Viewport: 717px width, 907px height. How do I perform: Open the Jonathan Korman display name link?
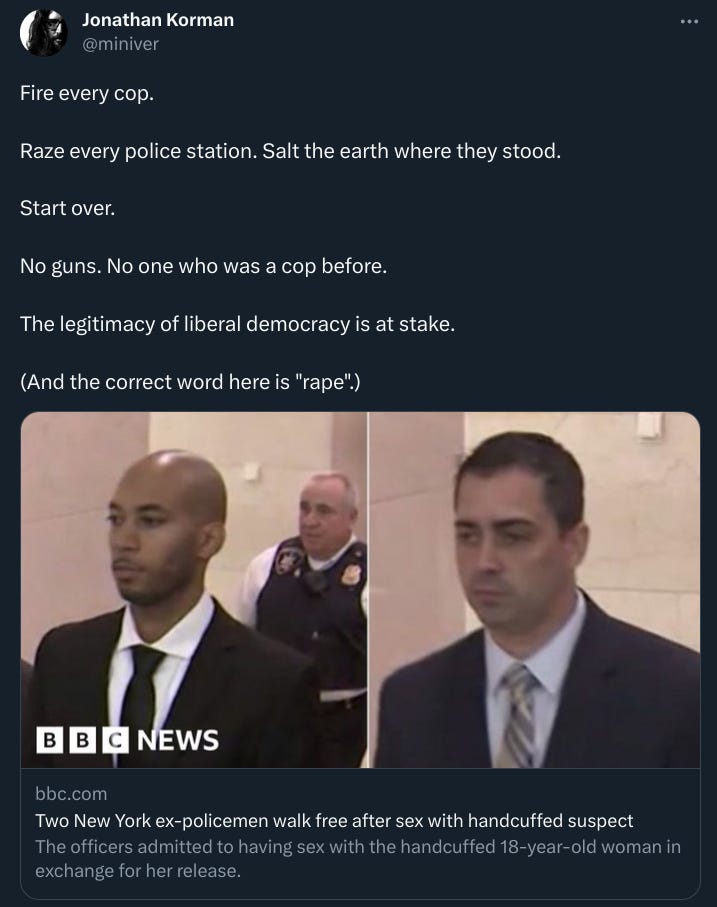coord(158,20)
